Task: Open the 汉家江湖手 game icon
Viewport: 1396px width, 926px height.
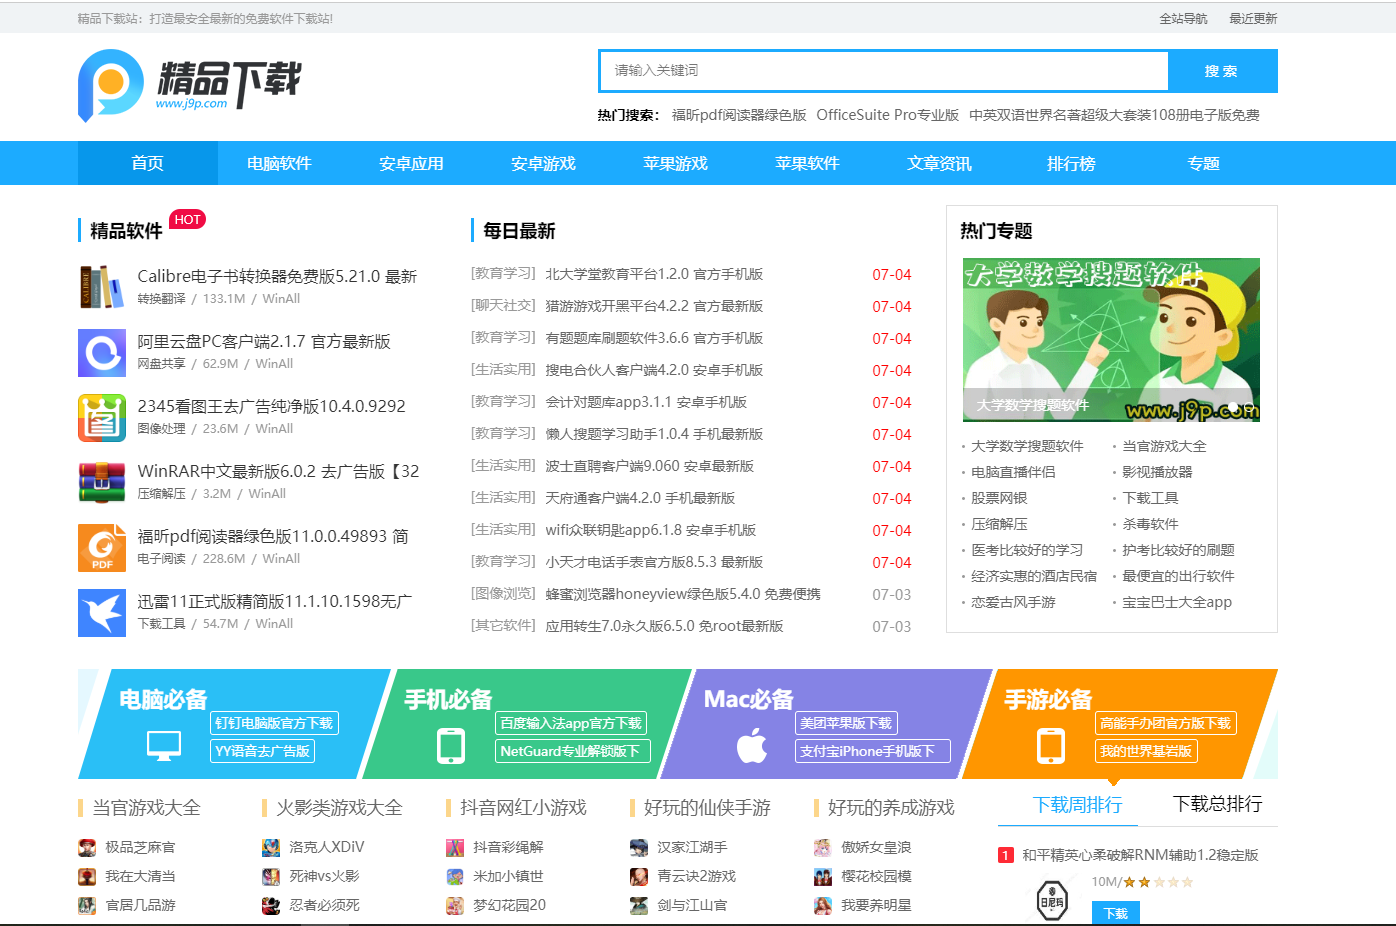Action: coord(639,848)
